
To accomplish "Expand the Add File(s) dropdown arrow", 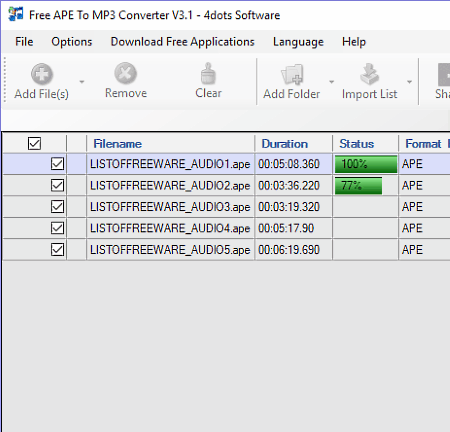I will [x=82, y=82].
